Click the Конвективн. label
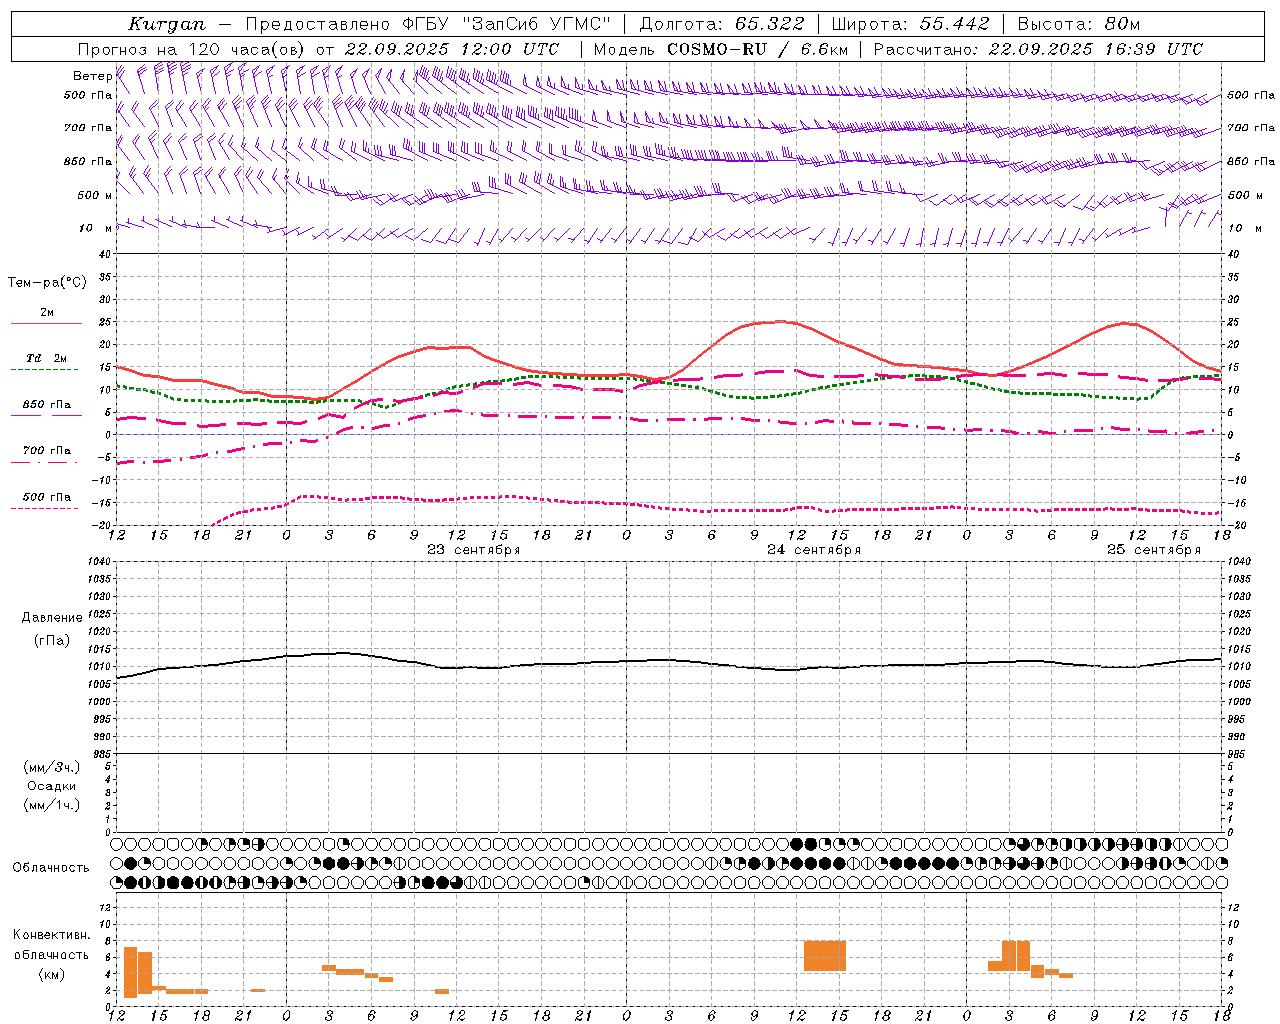Screen dimensions: 1280x1024 click(52, 935)
